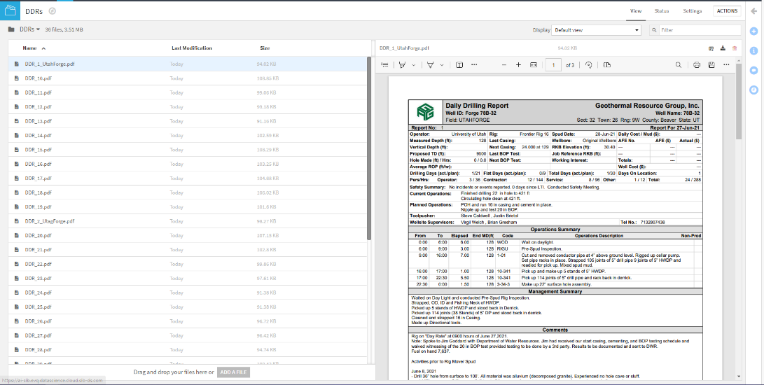The width and height of the screenshot is (764, 385).
Task: Switch to the Settings tab
Action: click(x=692, y=11)
